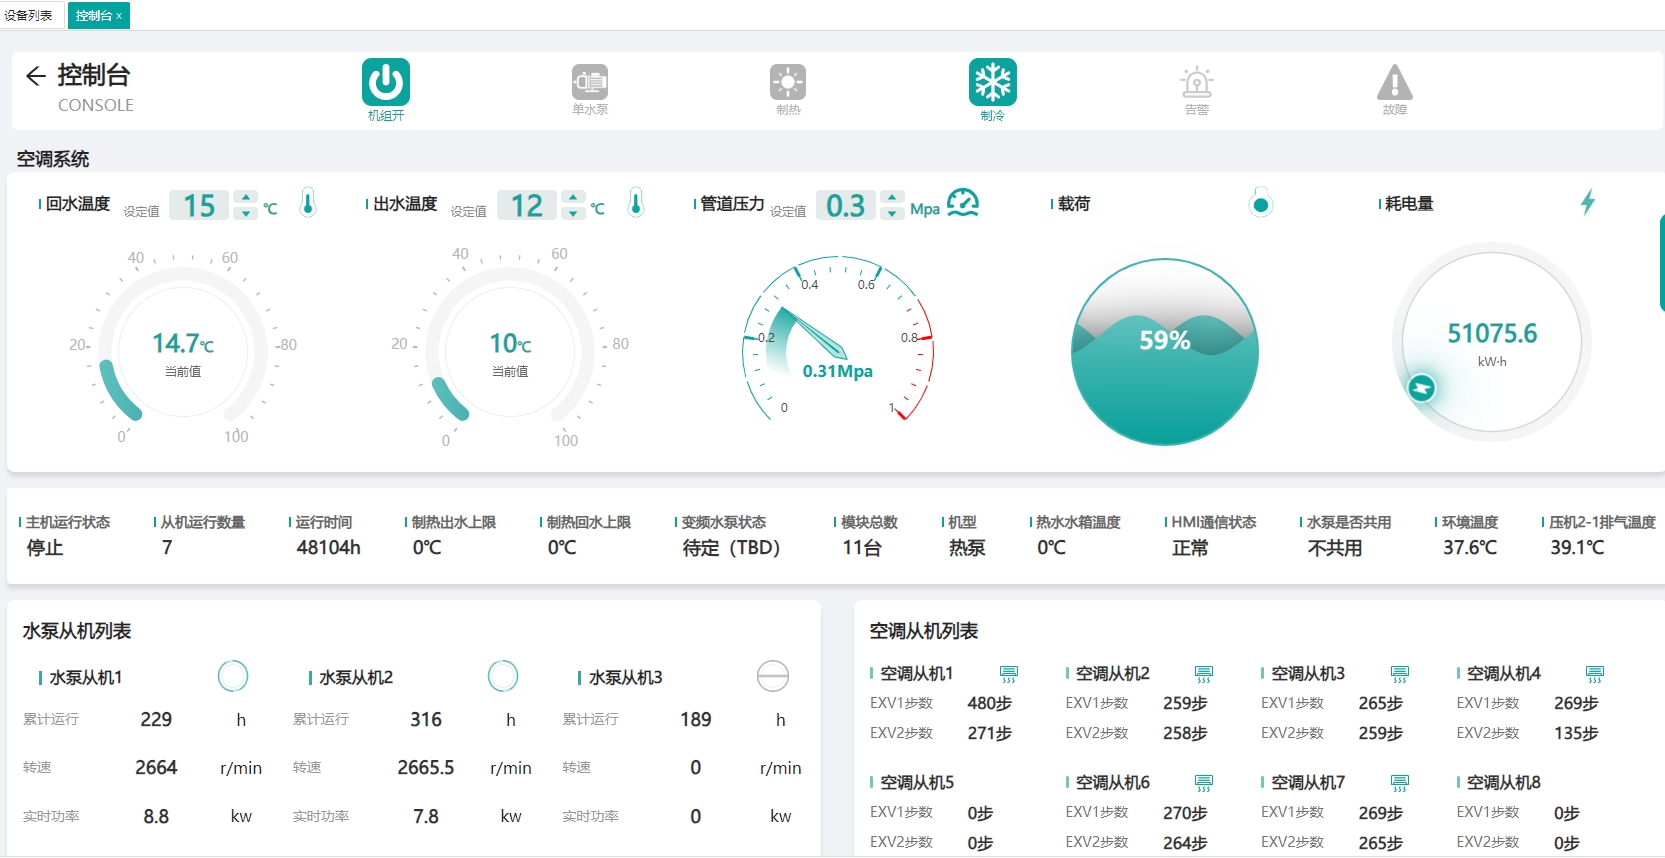
Task: Click the 运行时间 value 48104h
Action: [329, 548]
